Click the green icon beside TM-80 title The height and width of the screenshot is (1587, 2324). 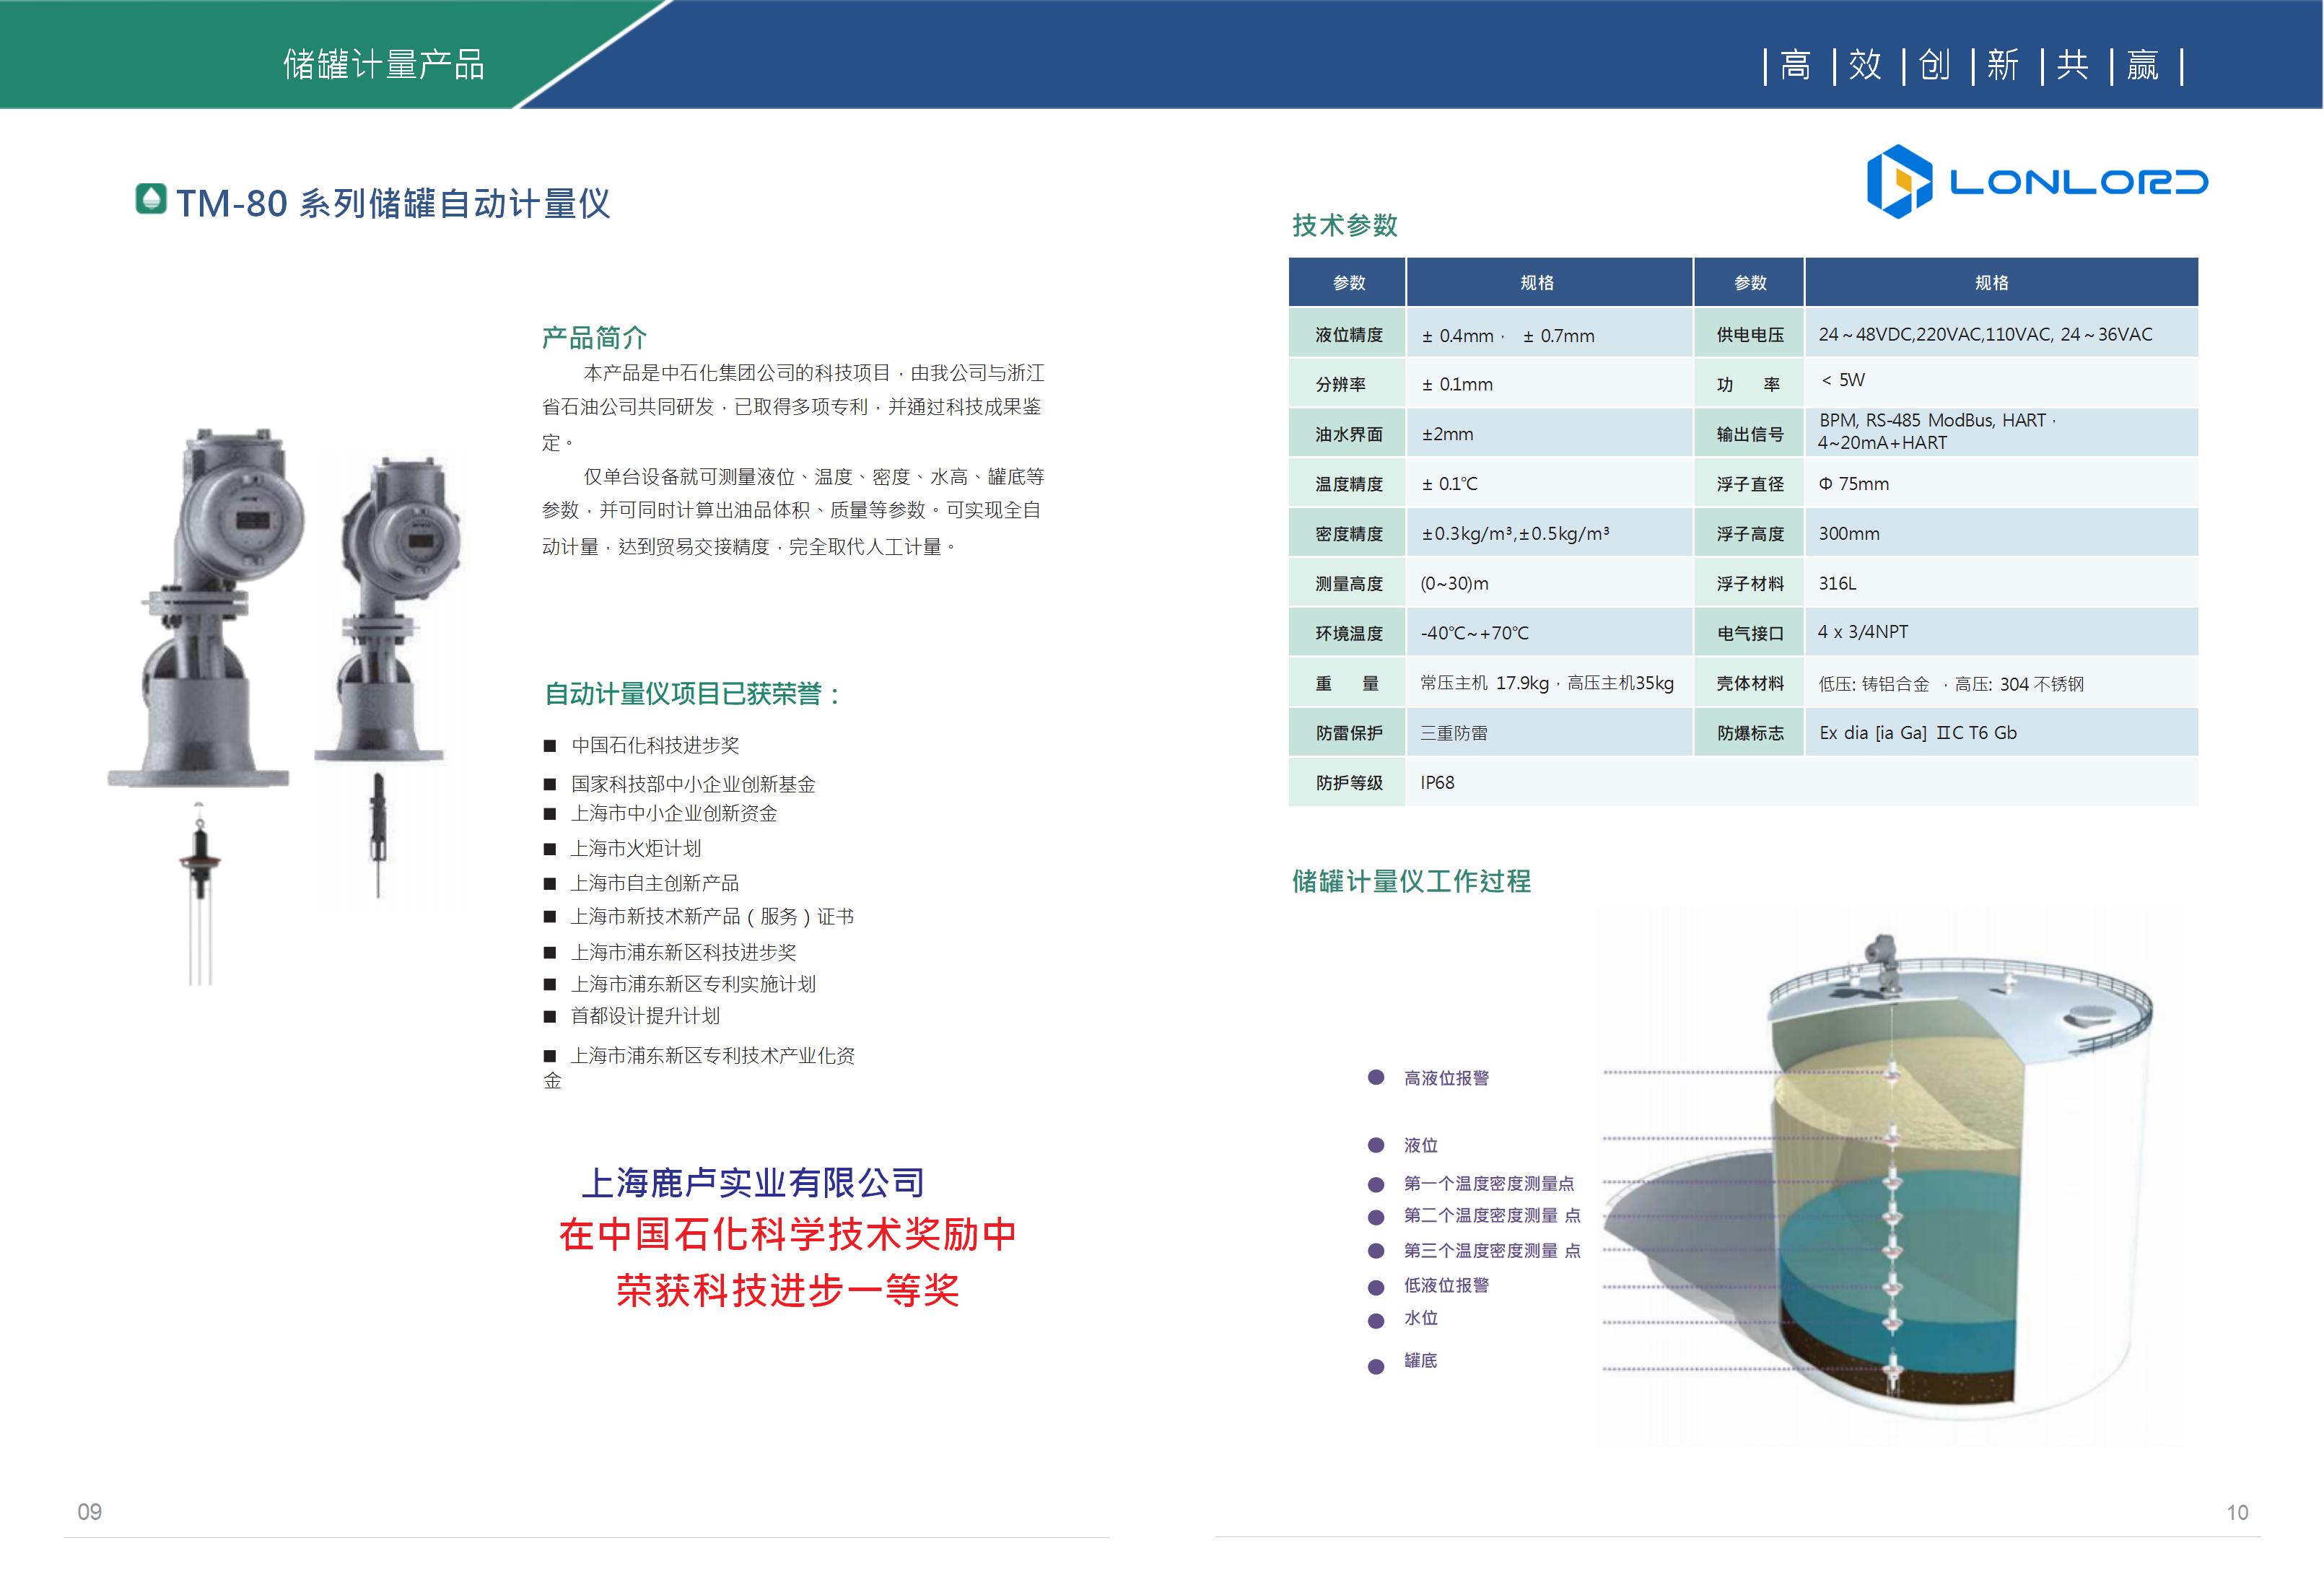coord(151,198)
